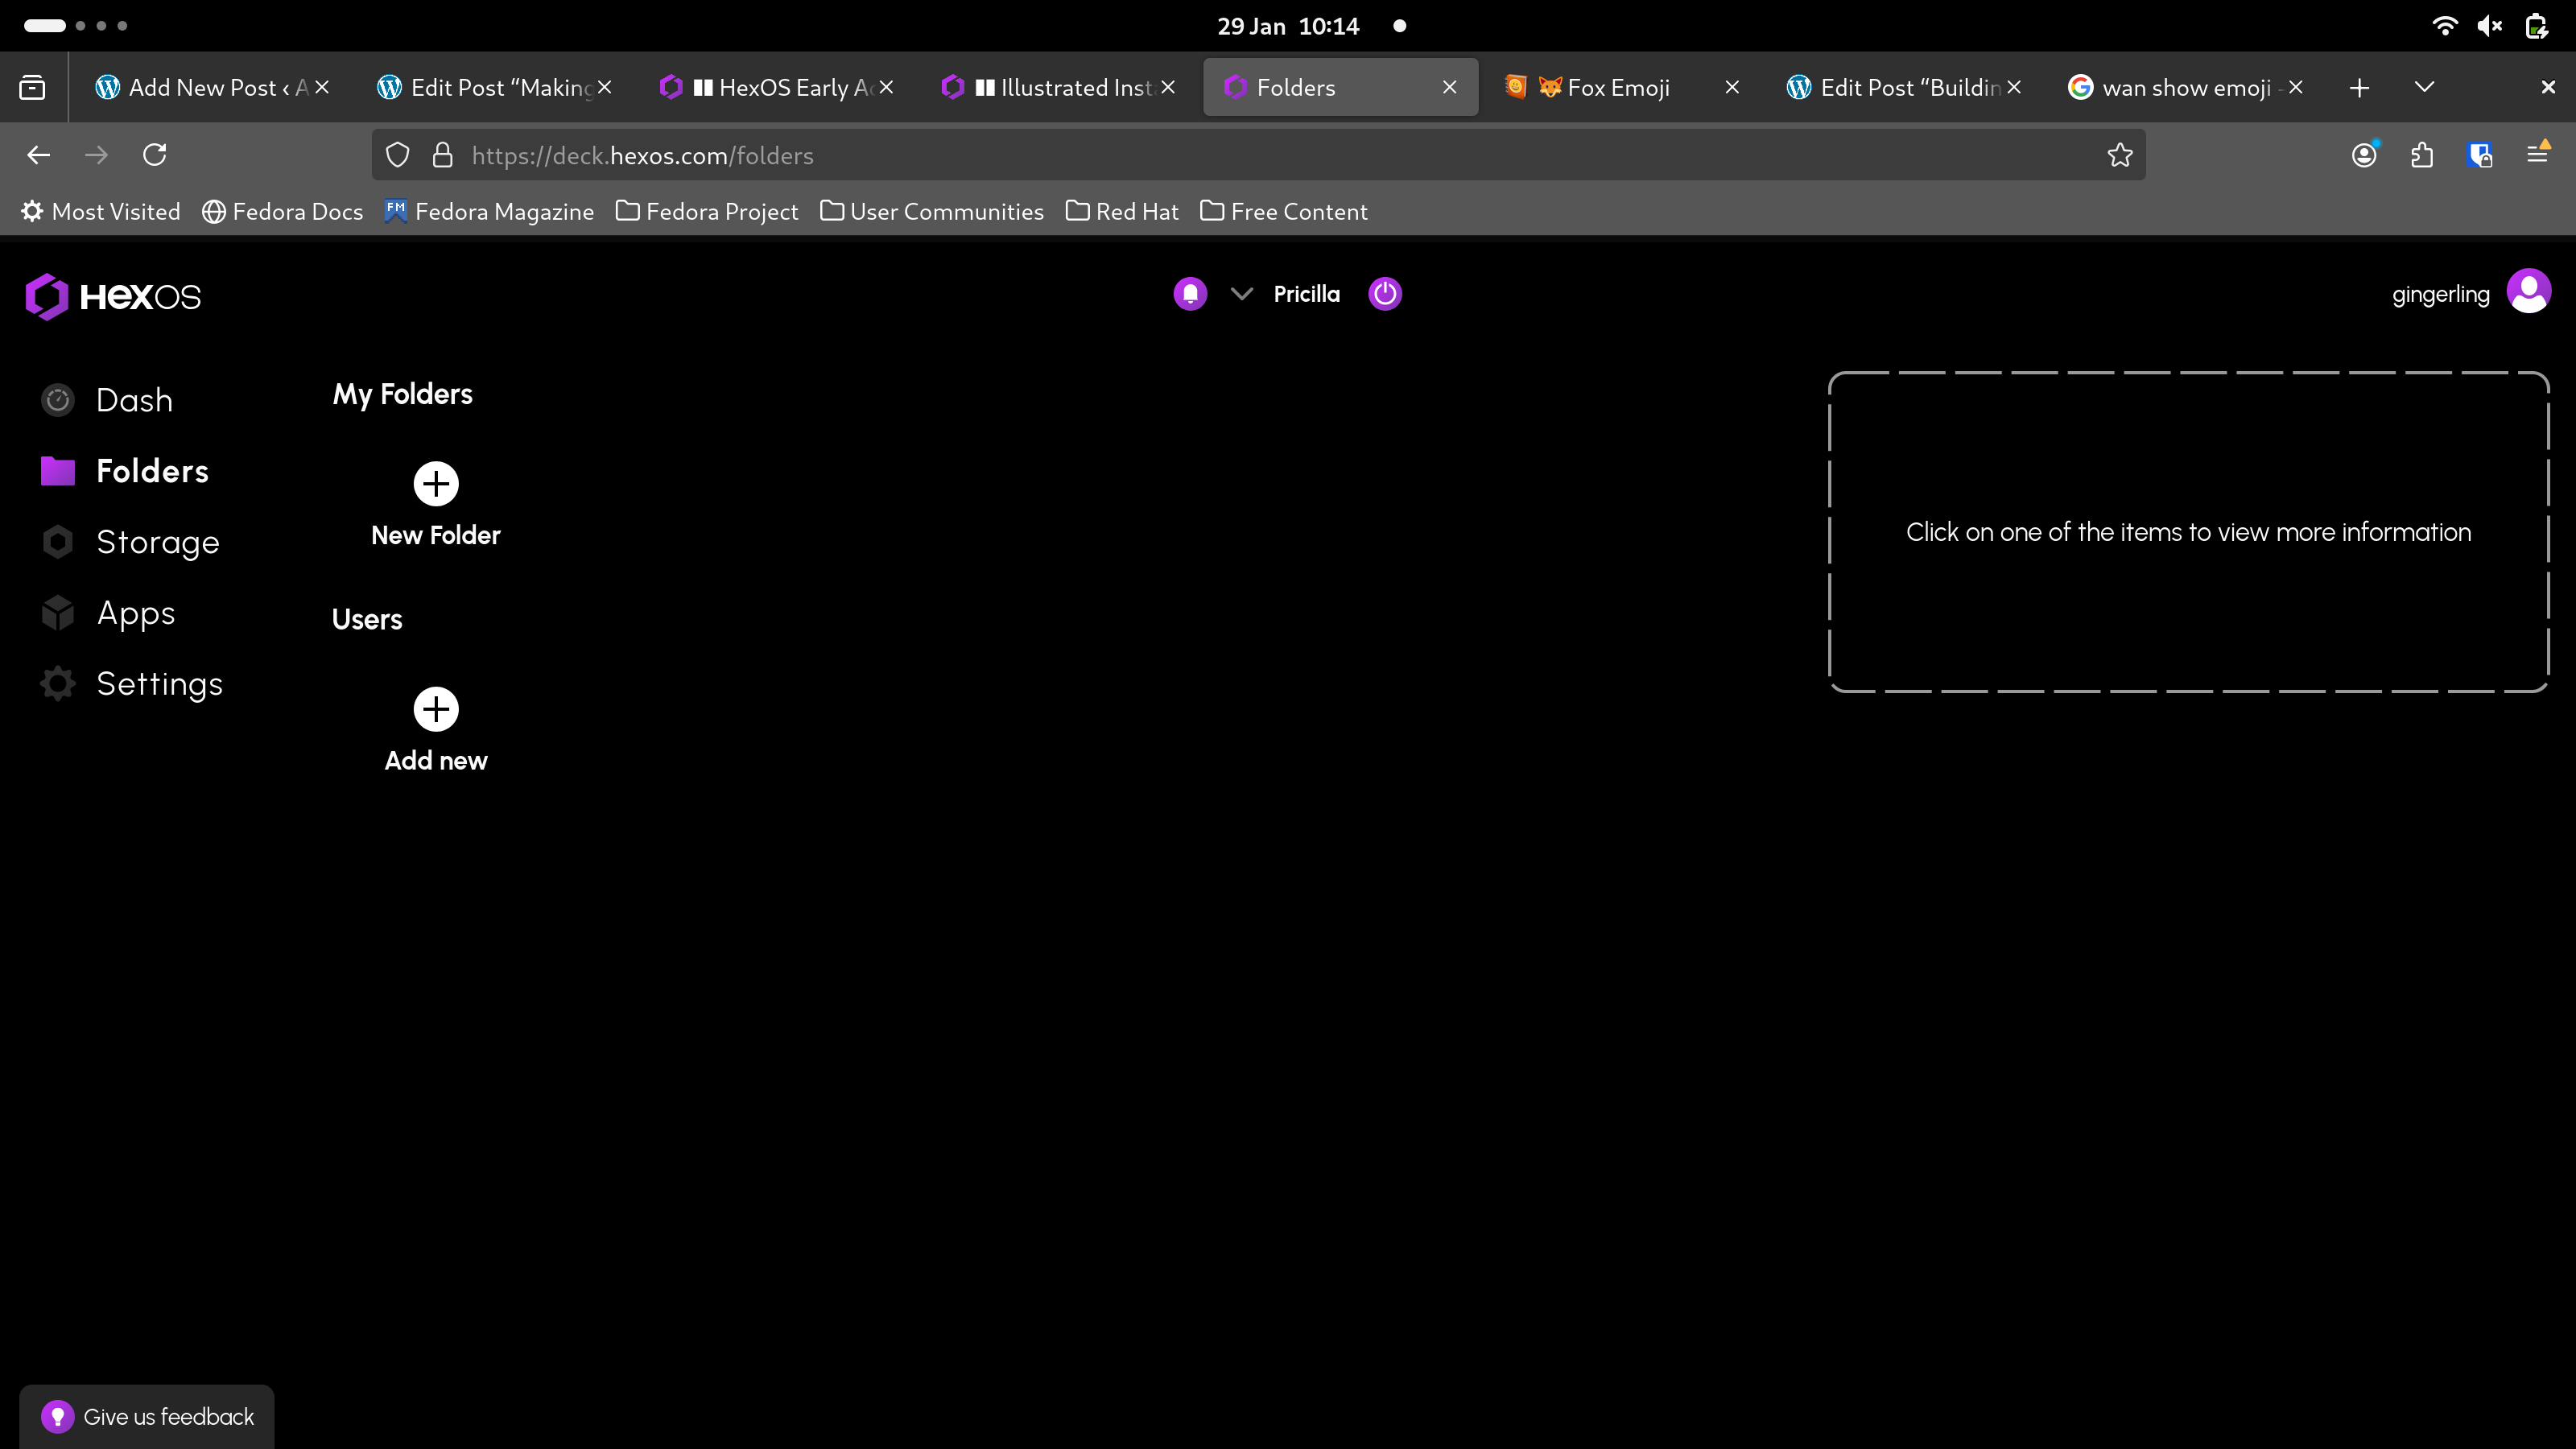
Task: Click the Bitwarden shield extension icon
Action: coord(2480,155)
